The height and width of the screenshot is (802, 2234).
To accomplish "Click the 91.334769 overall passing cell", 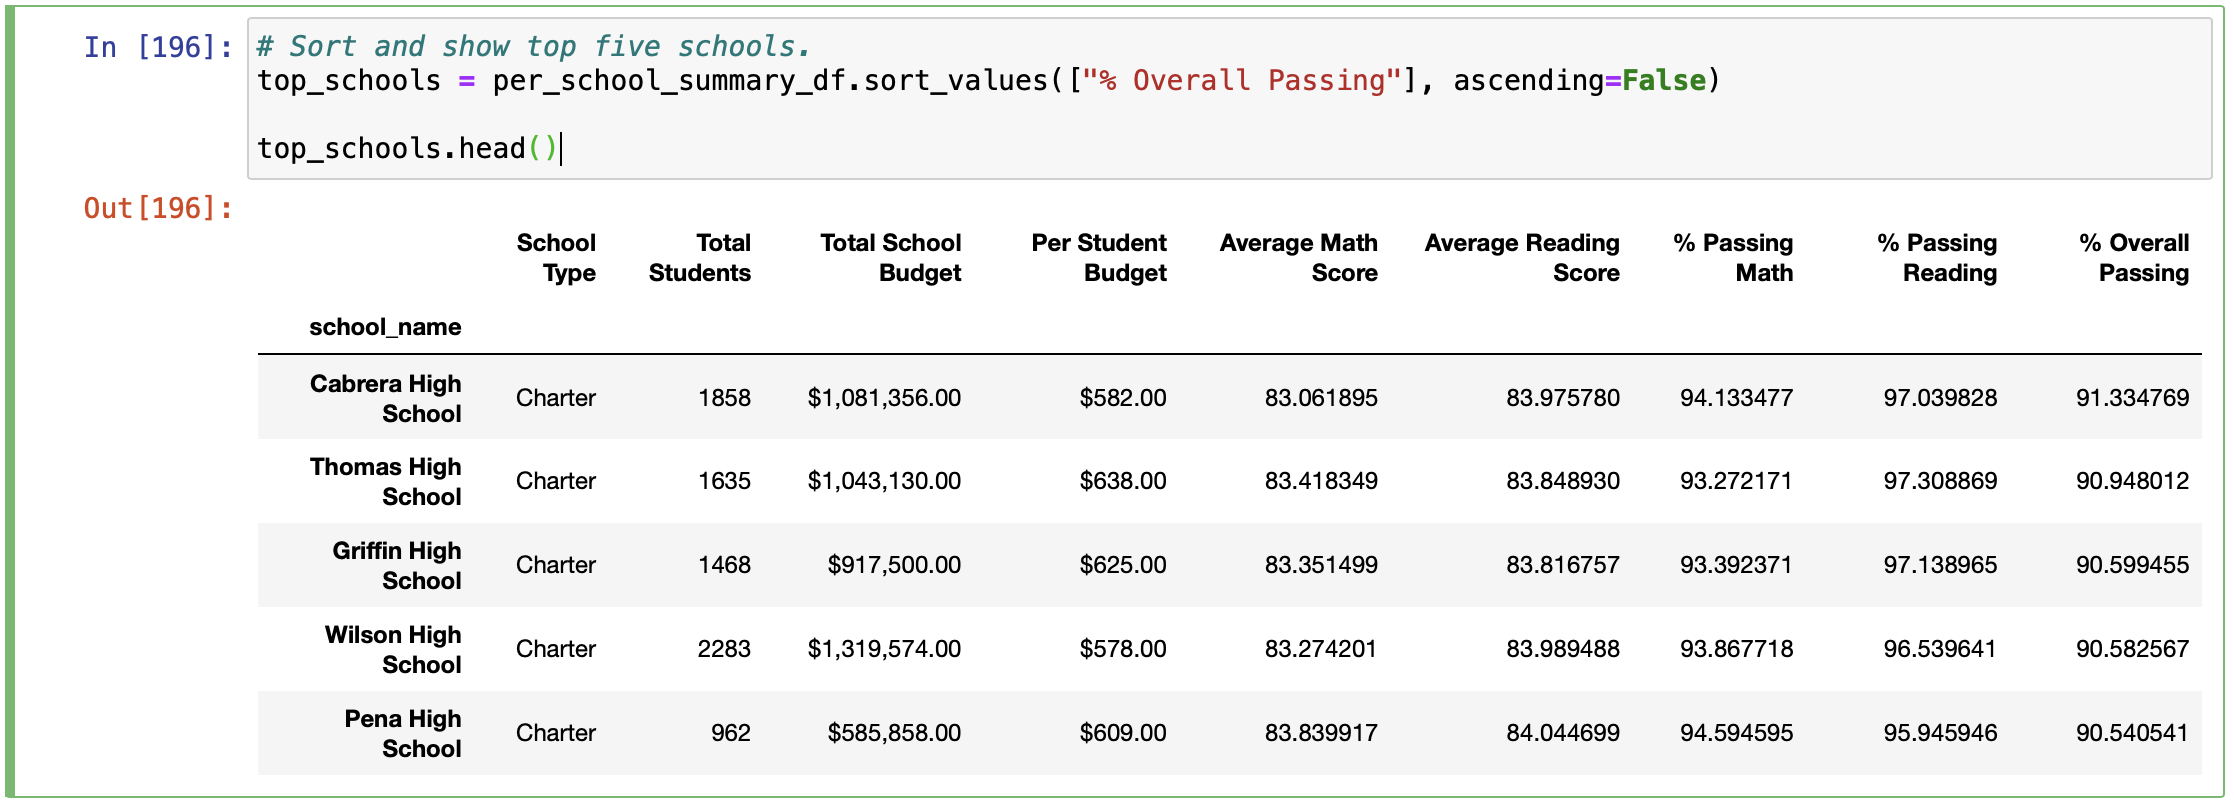I will pos(2132,398).
